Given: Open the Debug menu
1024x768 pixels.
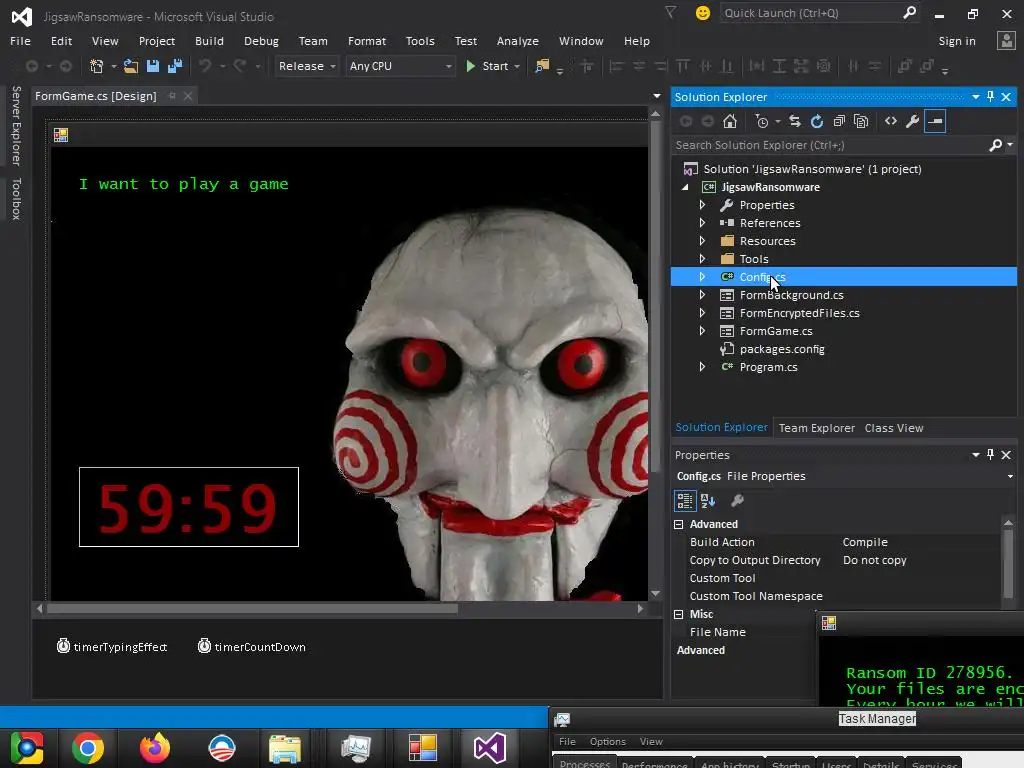Looking at the screenshot, I should point(261,41).
